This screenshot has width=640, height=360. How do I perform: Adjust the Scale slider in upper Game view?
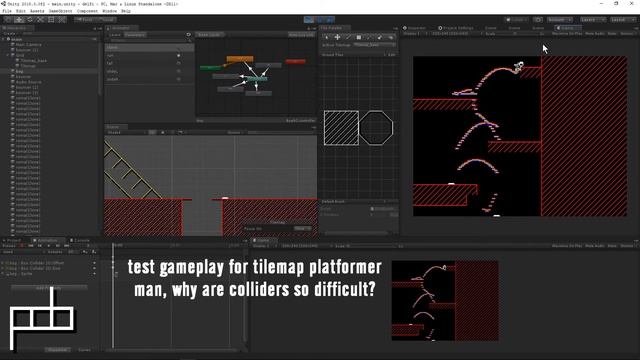(516, 34)
